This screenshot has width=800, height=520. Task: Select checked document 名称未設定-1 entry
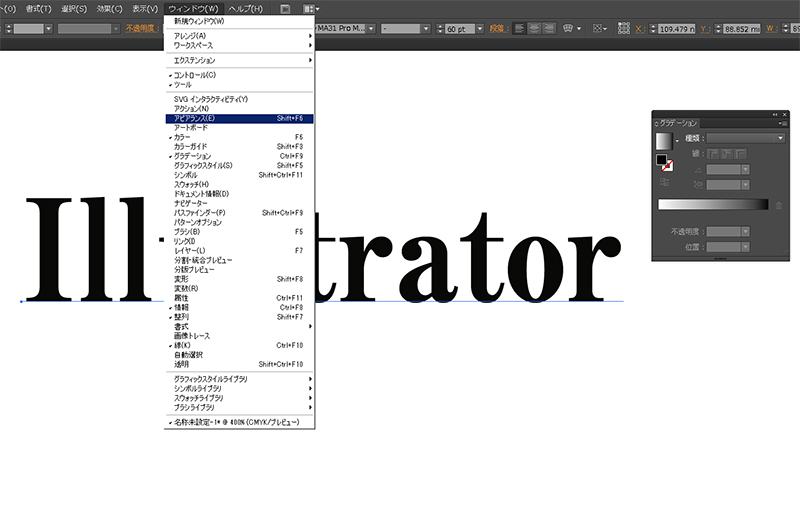coord(239,423)
